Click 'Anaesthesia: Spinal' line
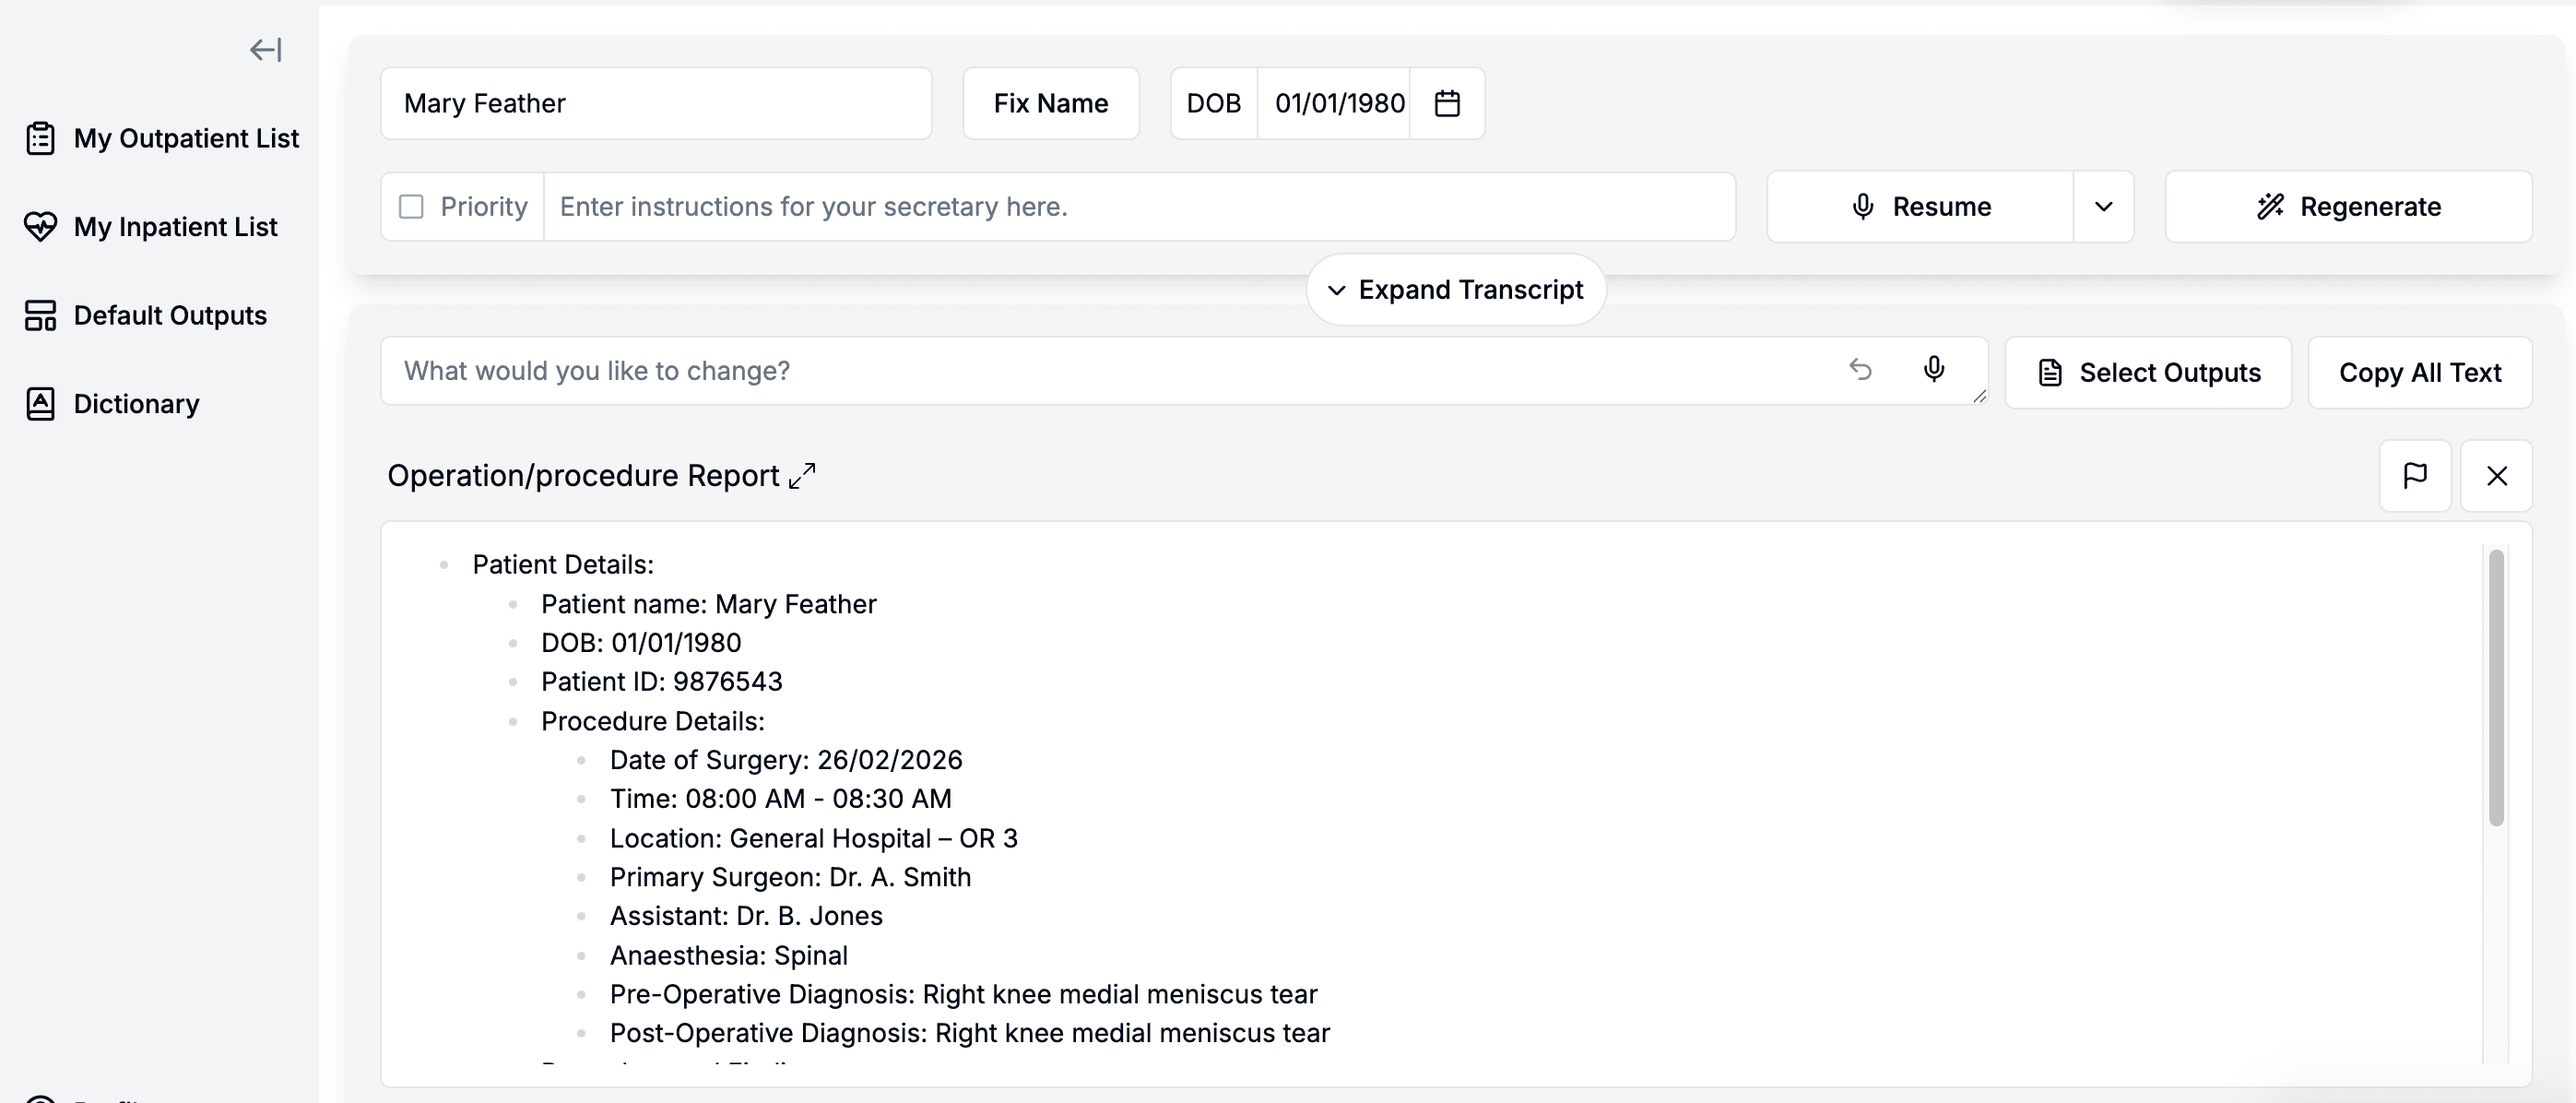 [728, 955]
